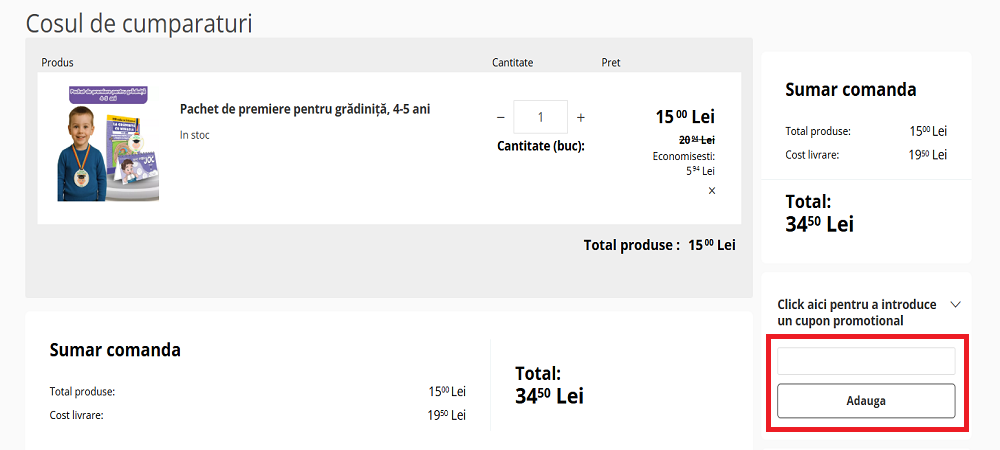Image resolution: width=1000 pixels, height=450 pixels.
Task: Click Sumar comanda heading in right sidebar
Action: [850, 90]
